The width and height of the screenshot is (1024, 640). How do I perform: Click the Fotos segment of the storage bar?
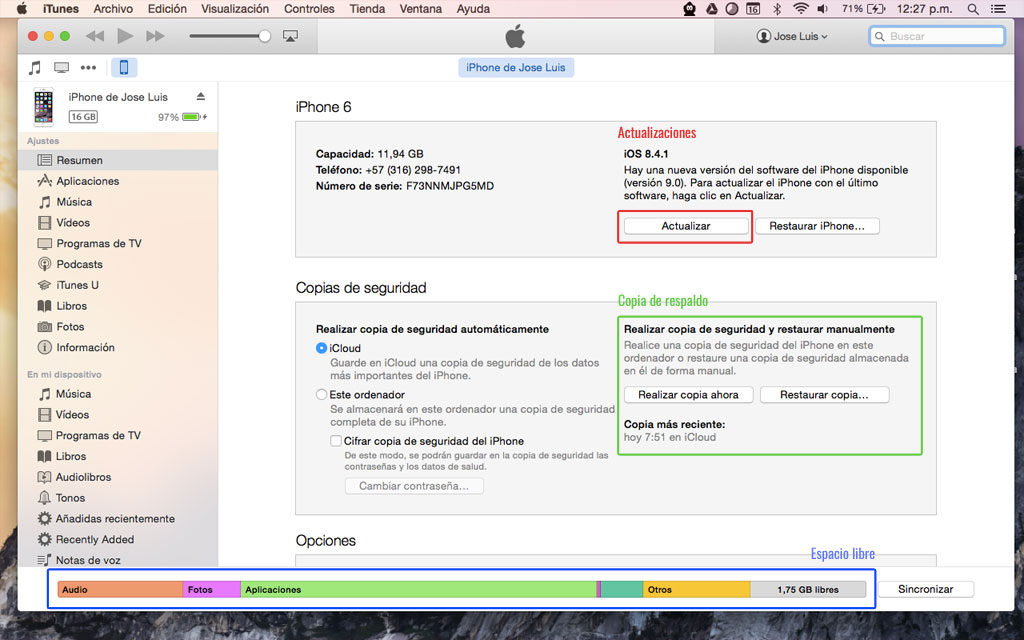pyautogui.click(x=212, y=590)
